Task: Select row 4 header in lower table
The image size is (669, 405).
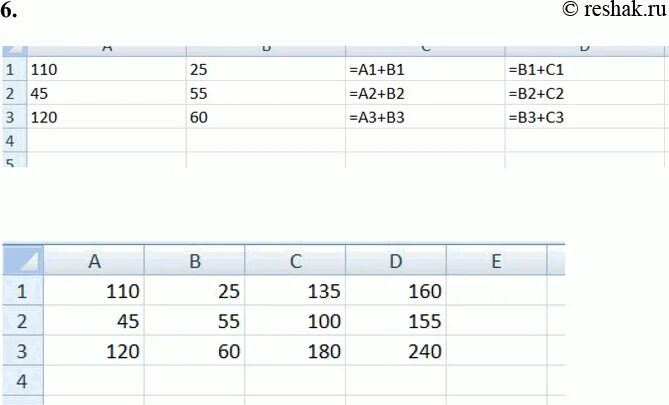Action: coord(23,380)
